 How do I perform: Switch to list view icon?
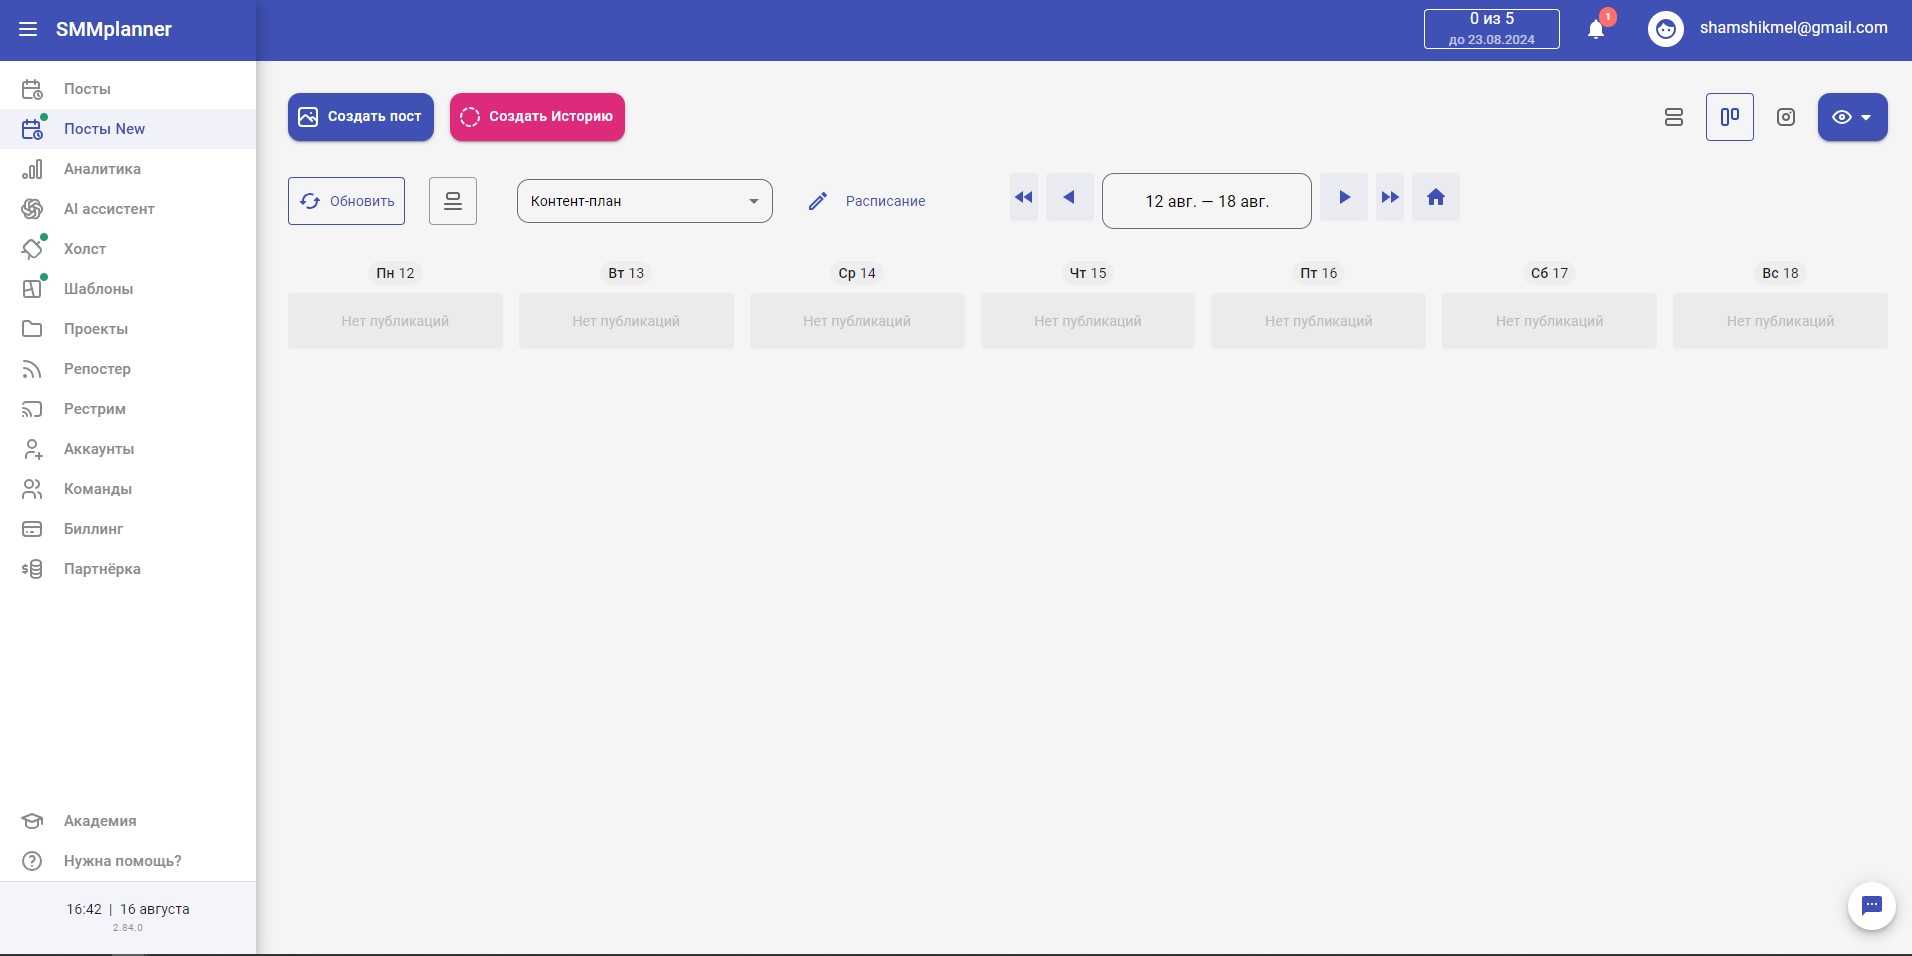tap(1674, 117)
